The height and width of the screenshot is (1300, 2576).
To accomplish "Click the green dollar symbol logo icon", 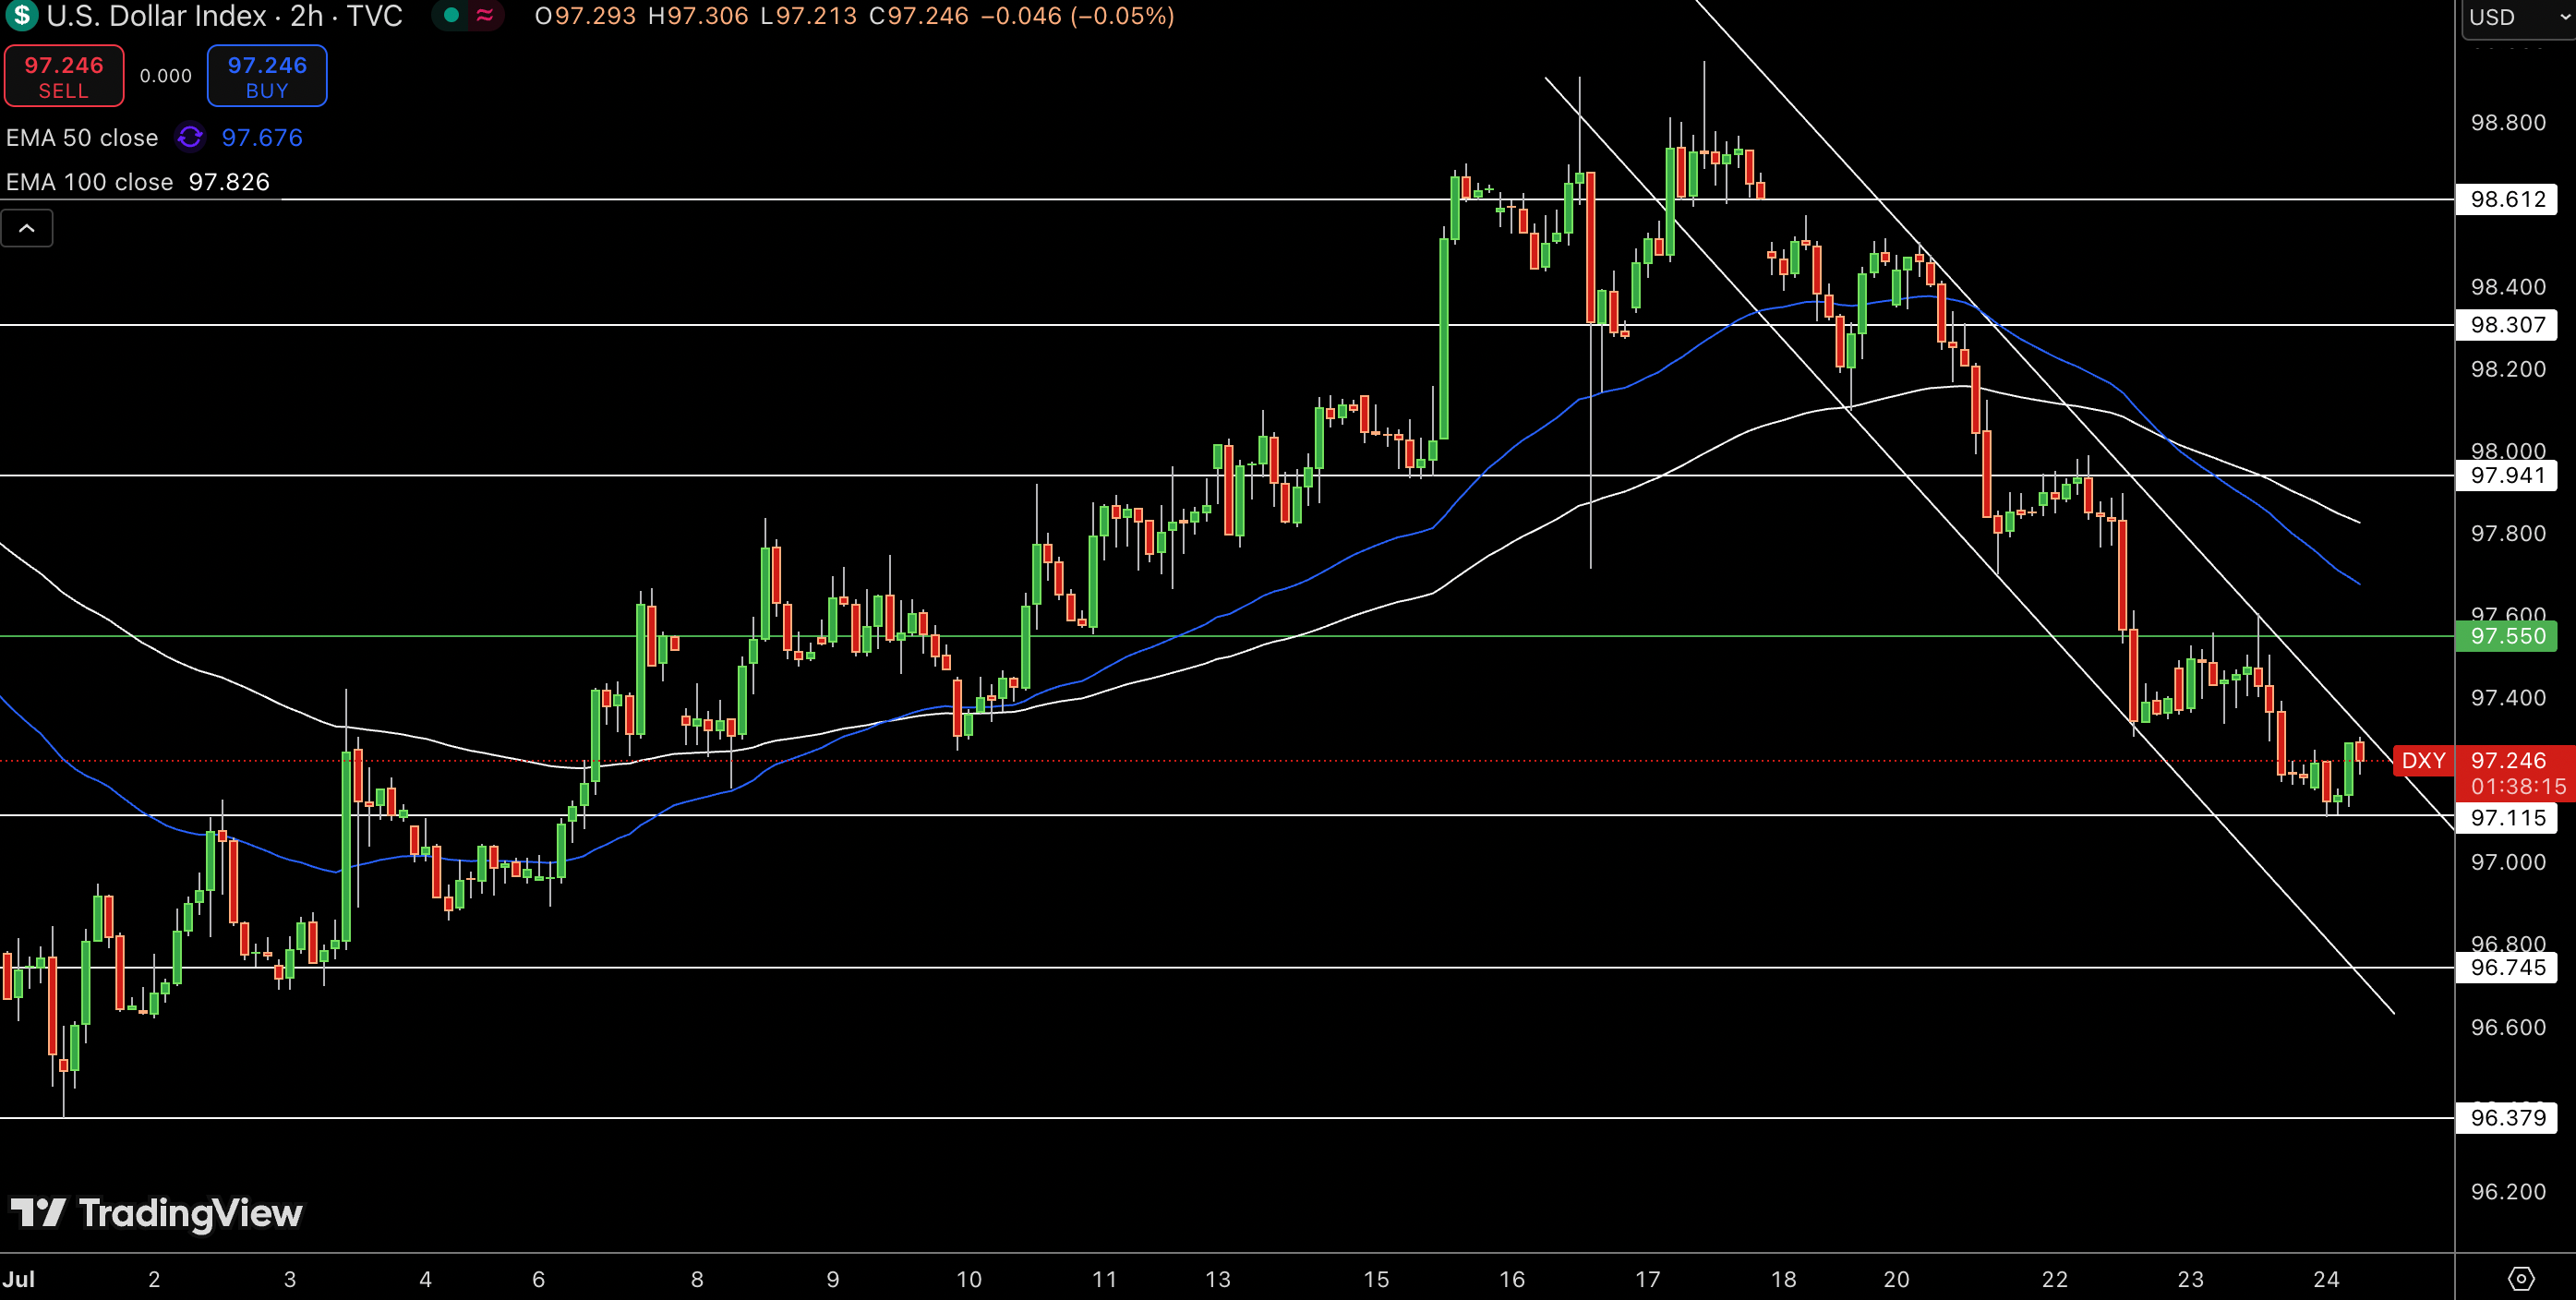I will pyautogui.click(x=21, y=15).
